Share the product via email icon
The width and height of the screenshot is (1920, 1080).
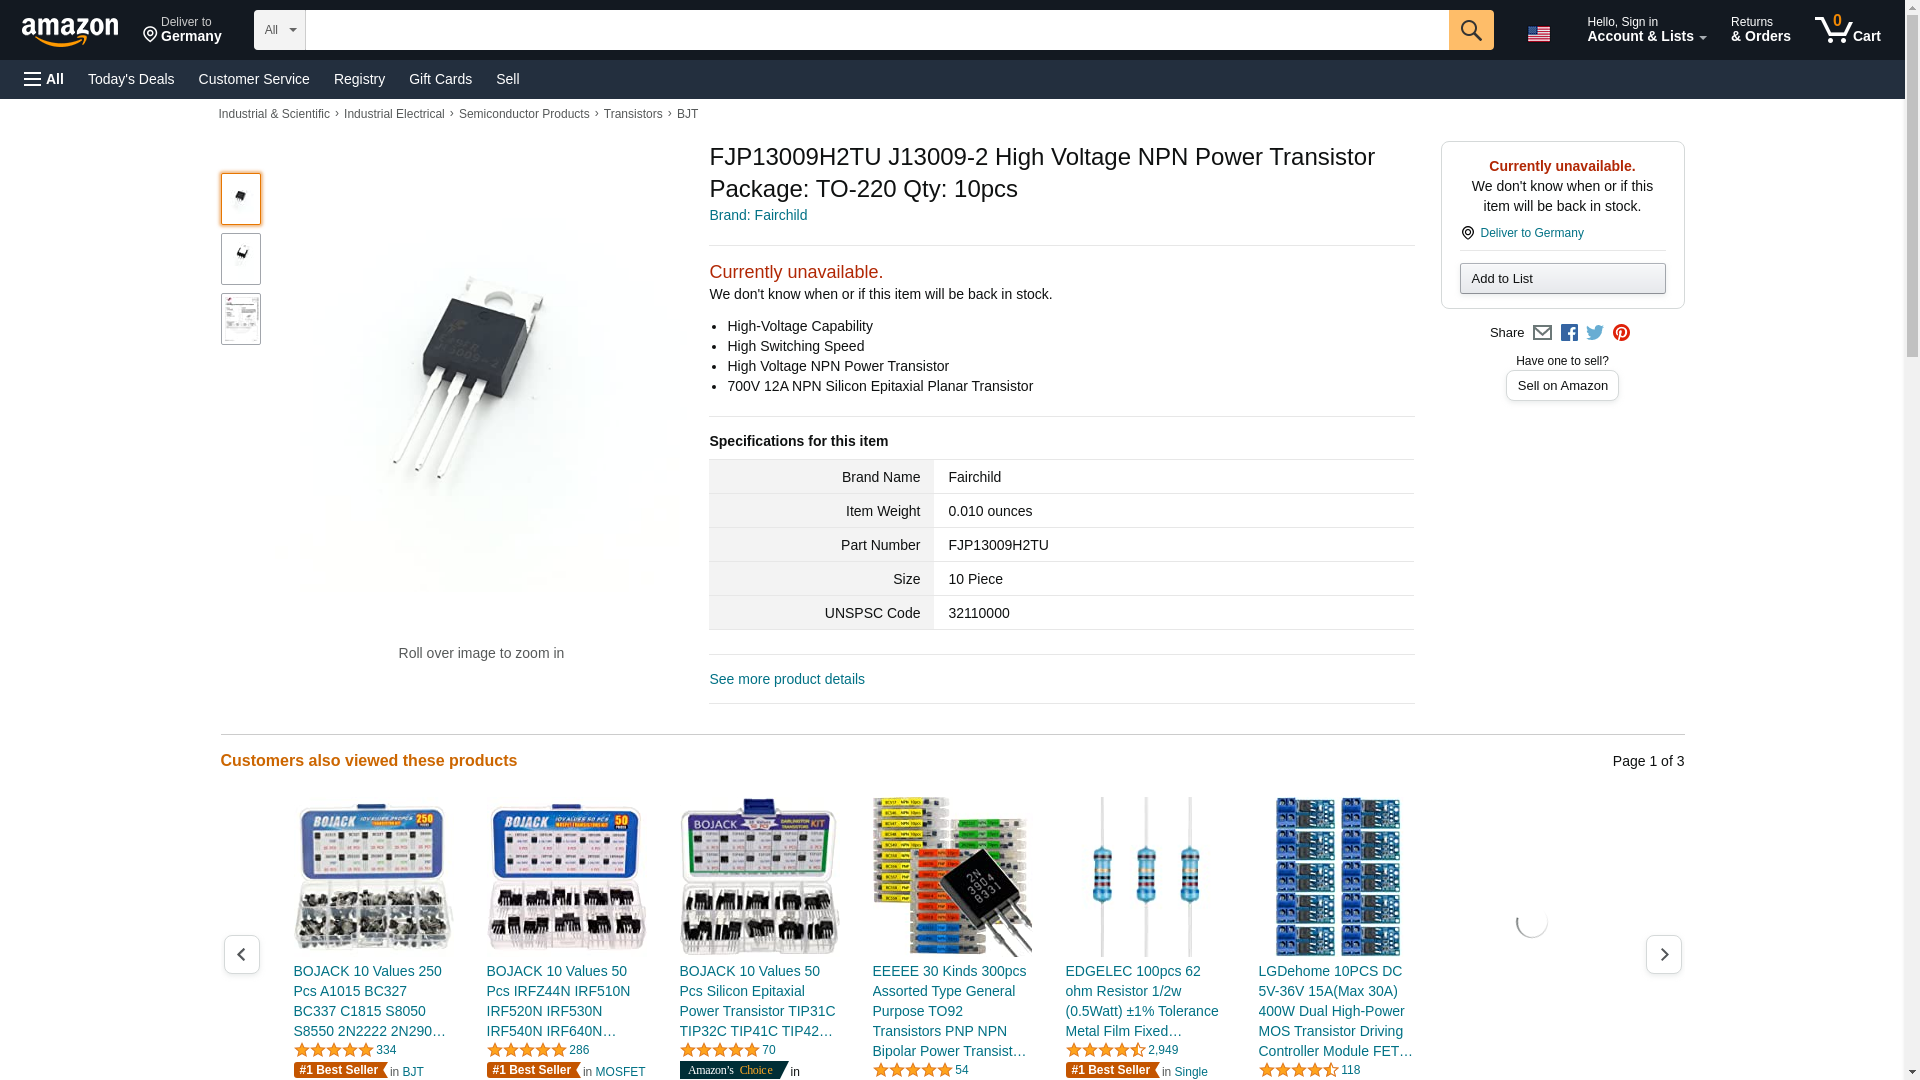(x=1542, y=333)
